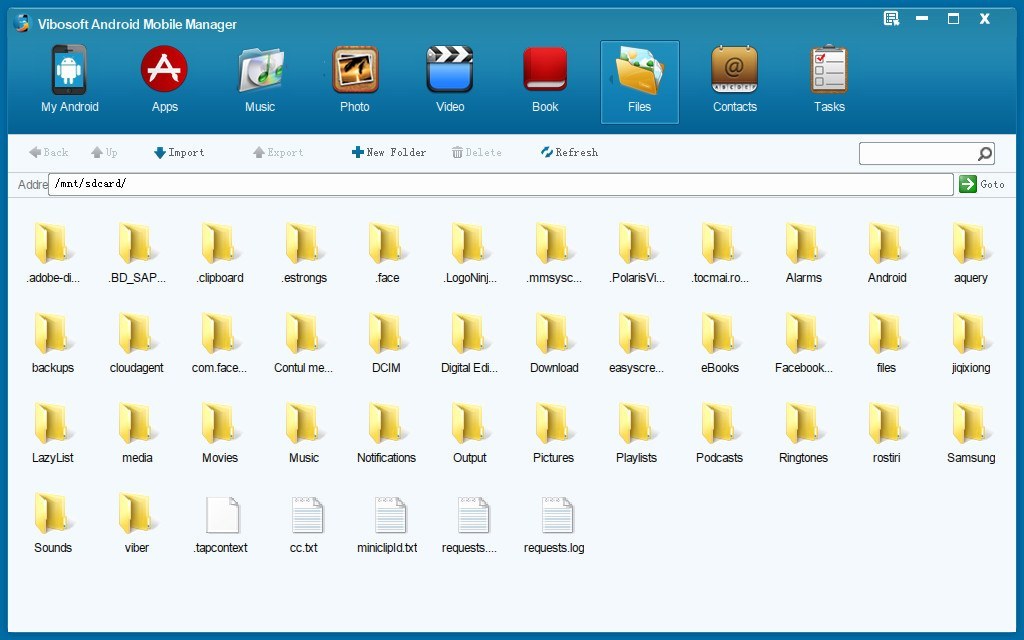Select the media folder
This screenshot has width=1024, height=640.
pyautogui.click(x=136, y=434)
